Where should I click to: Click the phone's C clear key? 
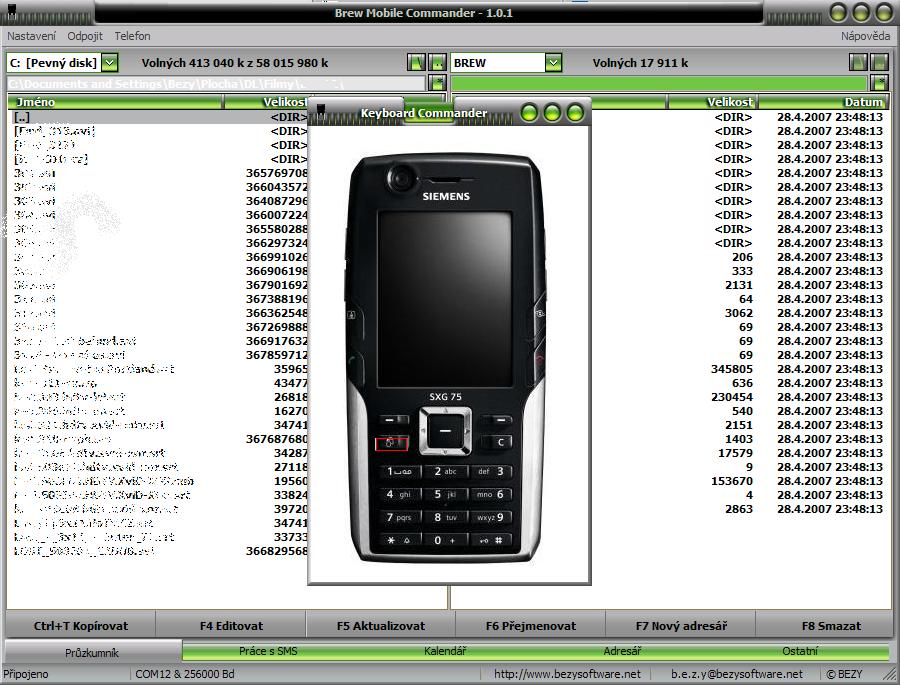(497, 442)
